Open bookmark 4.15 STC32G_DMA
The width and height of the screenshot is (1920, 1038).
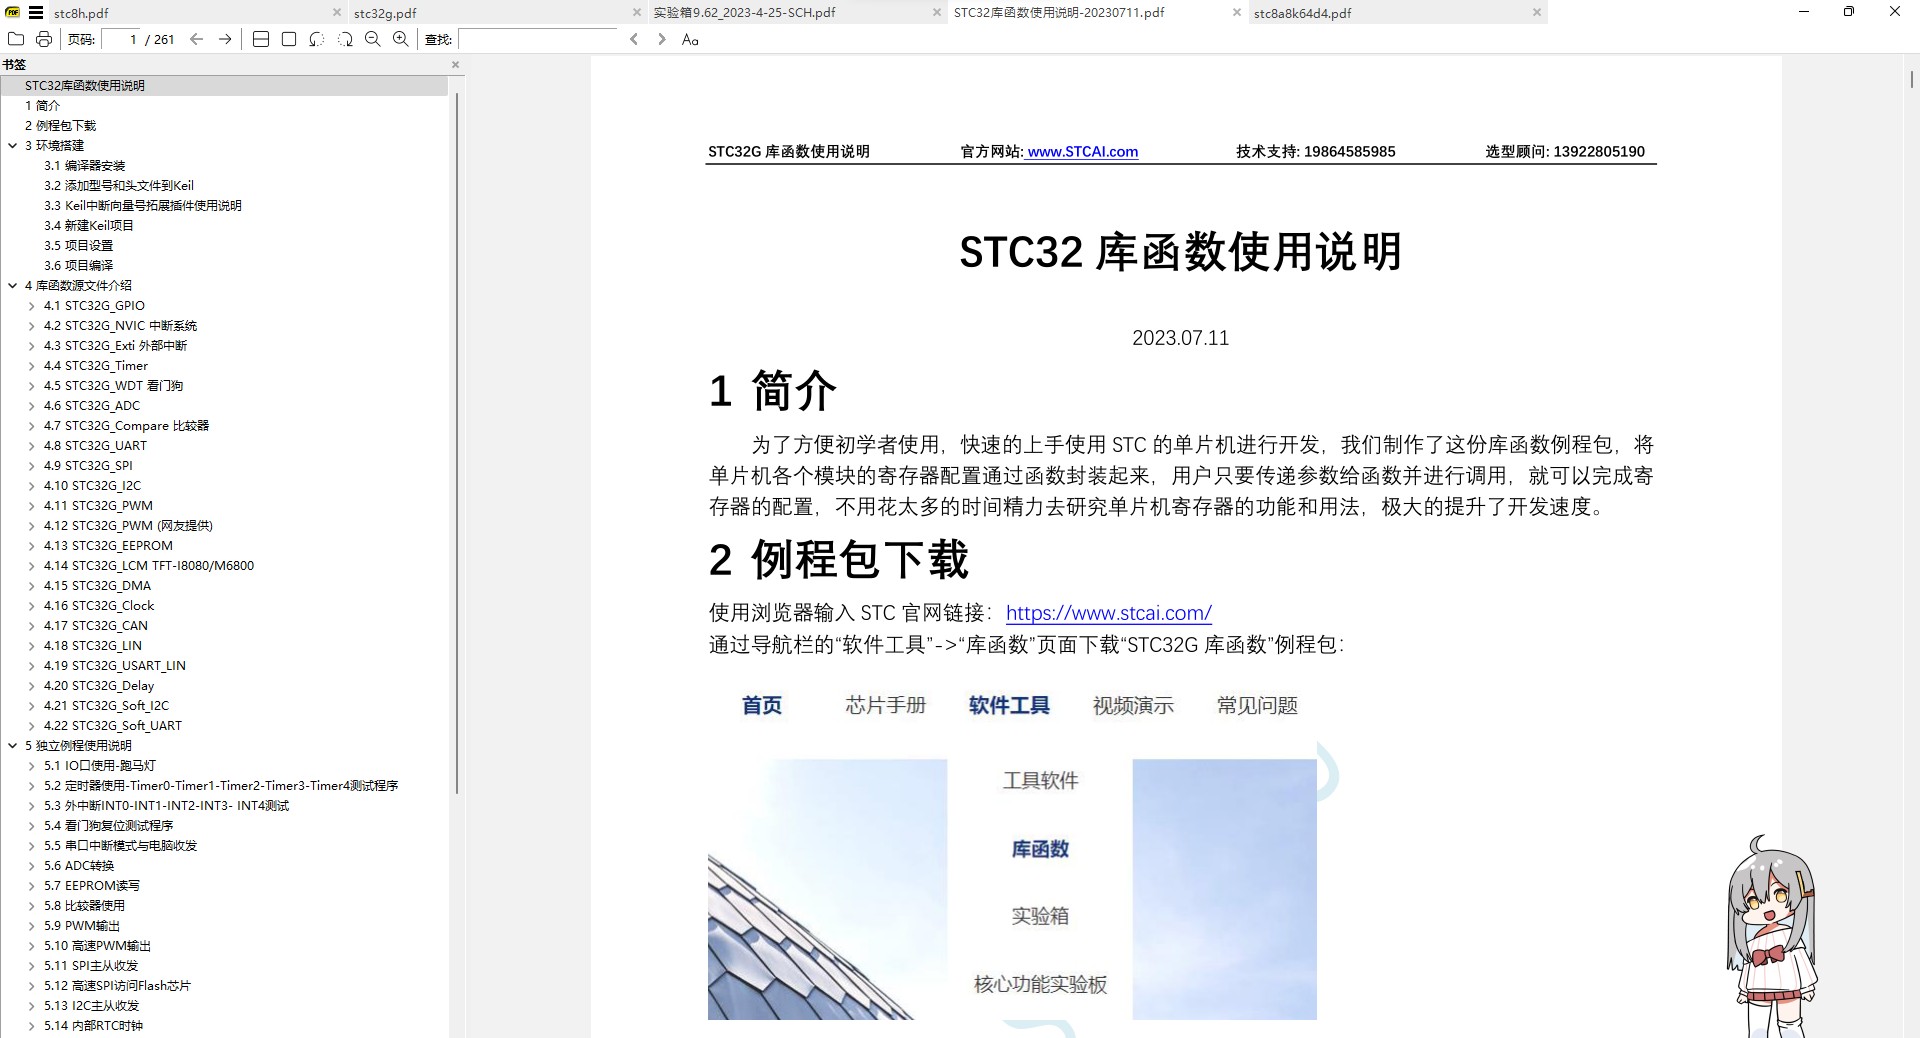click(97, 585)
